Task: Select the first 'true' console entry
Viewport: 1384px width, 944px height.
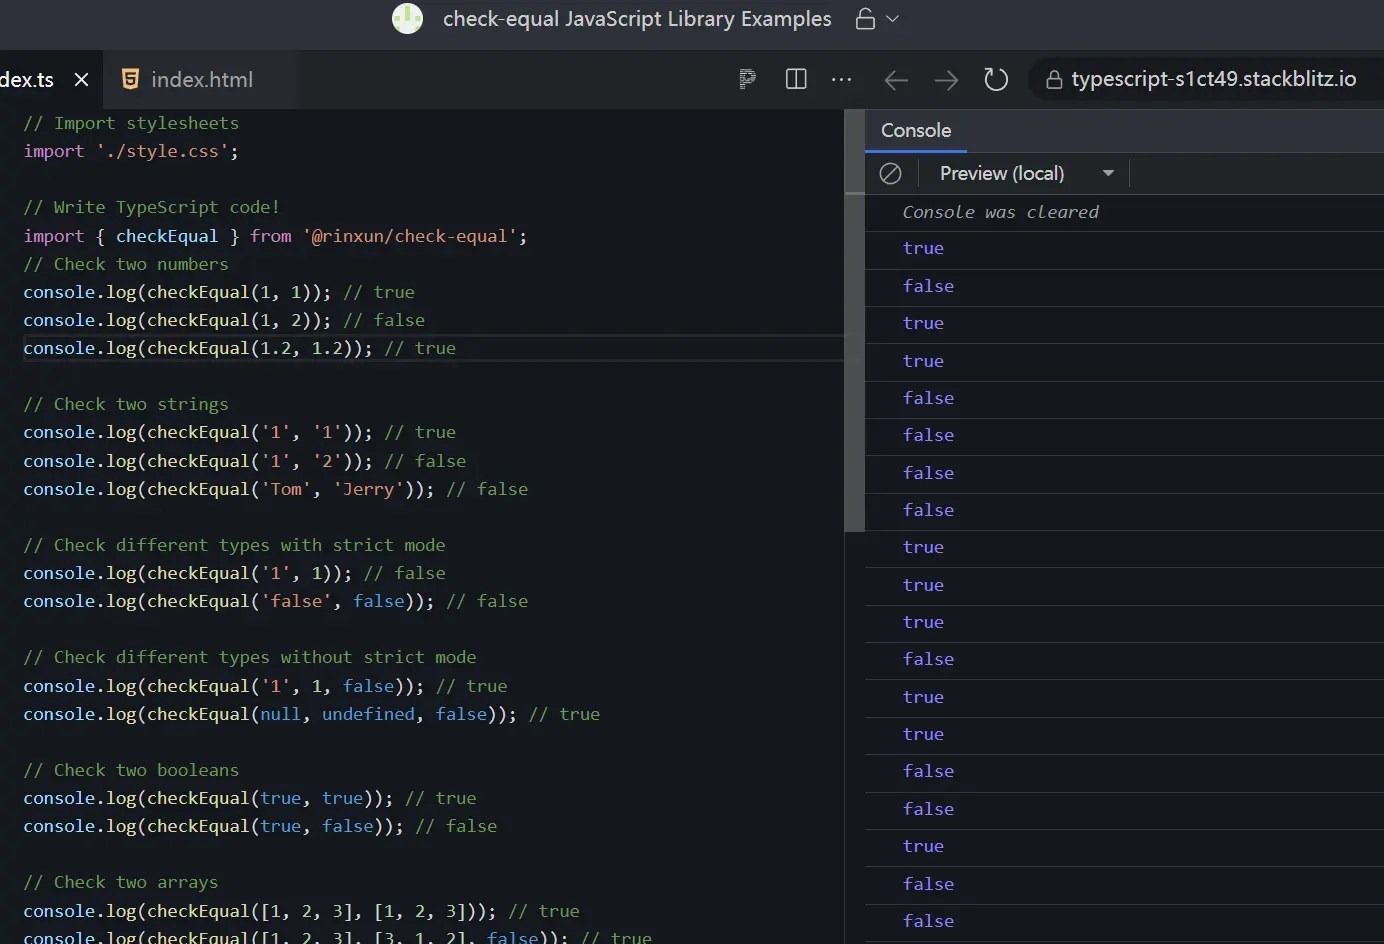Action: pos(922,248)
